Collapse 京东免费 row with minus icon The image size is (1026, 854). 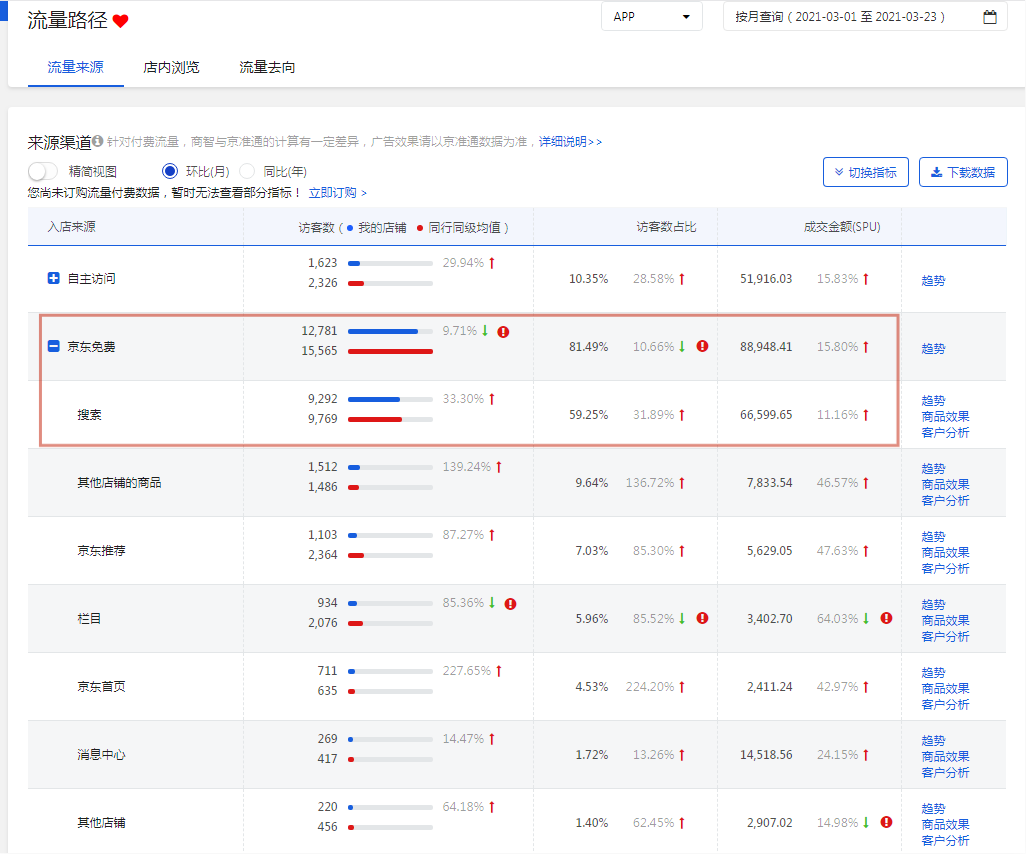coord(54,346)
